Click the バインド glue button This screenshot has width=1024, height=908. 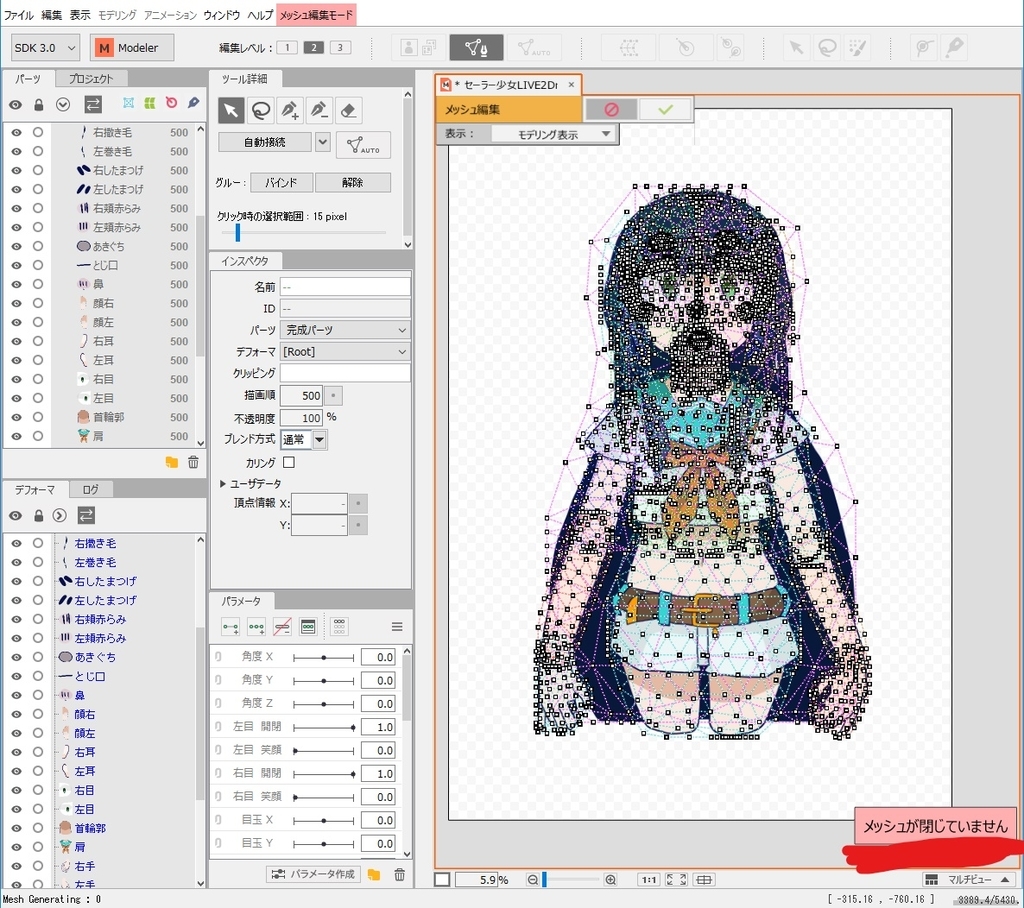pyautogui.click(x=281, y=182)
